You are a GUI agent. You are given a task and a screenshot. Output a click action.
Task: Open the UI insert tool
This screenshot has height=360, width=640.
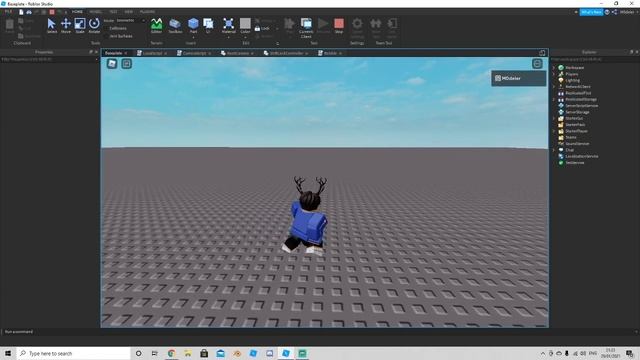[x=208, y=25]
